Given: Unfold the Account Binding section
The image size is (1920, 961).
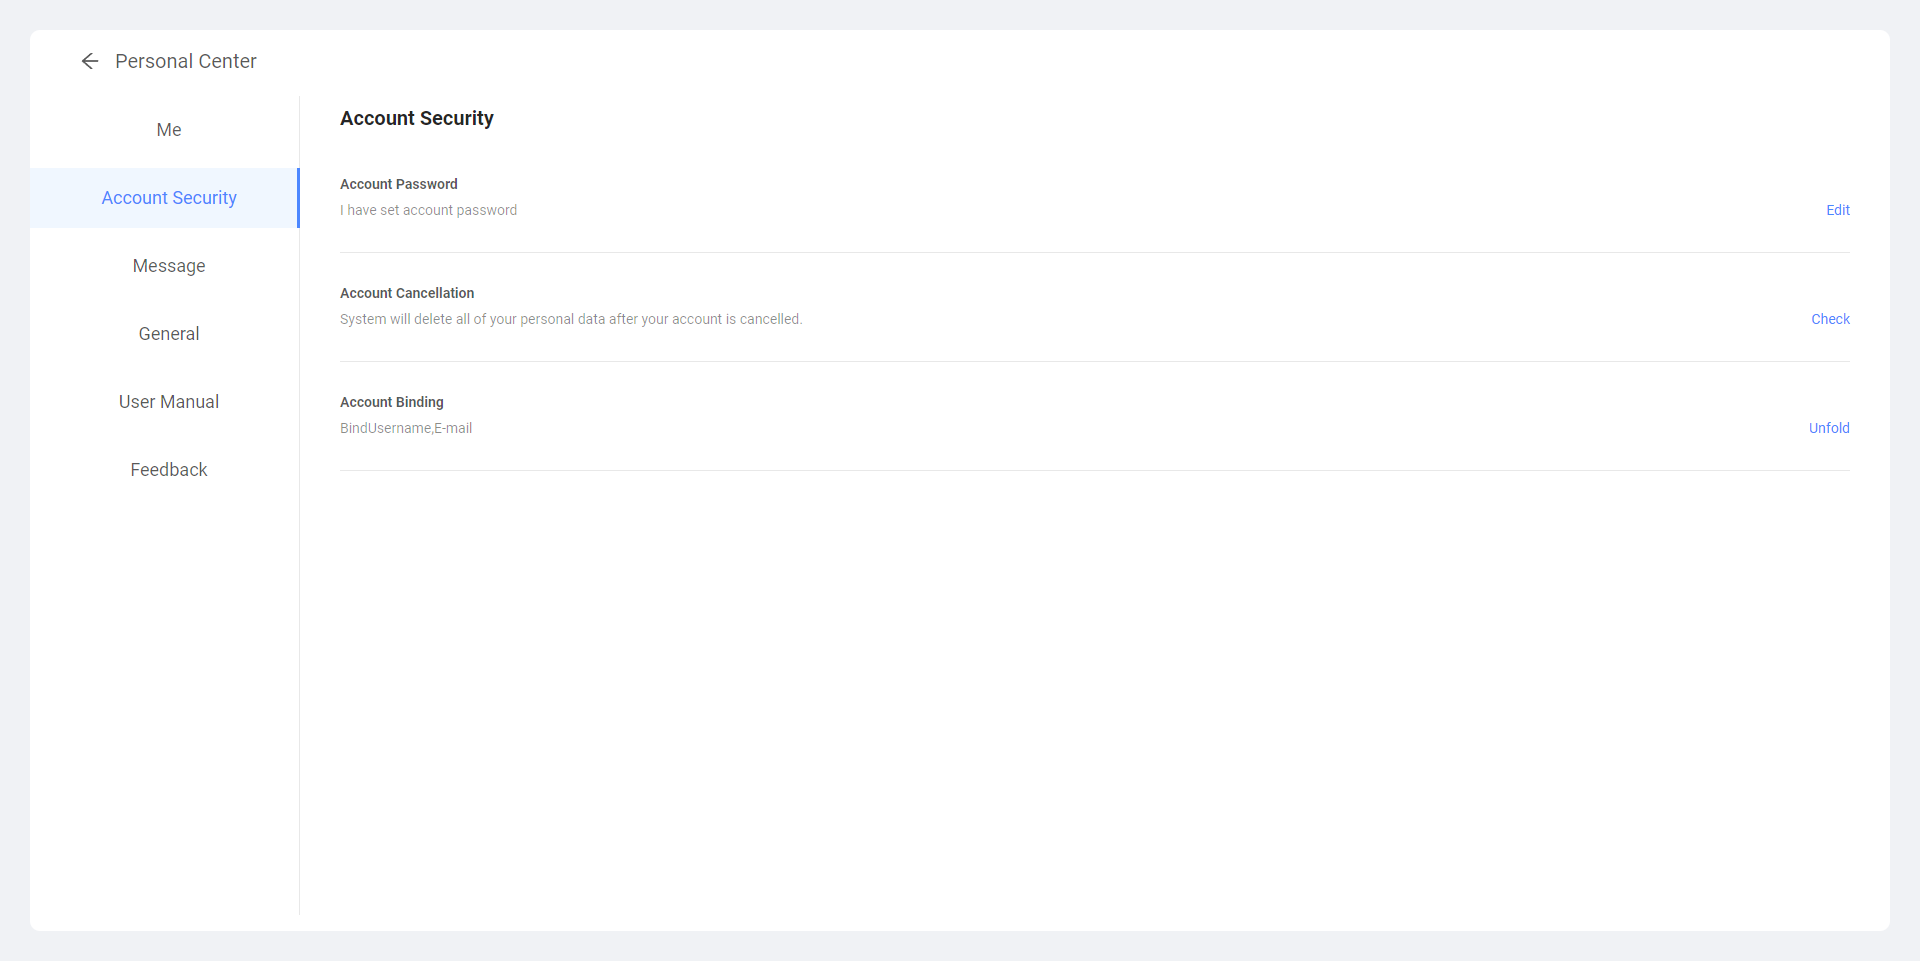Looking at the screenshot, I should tap(1828, 428).
